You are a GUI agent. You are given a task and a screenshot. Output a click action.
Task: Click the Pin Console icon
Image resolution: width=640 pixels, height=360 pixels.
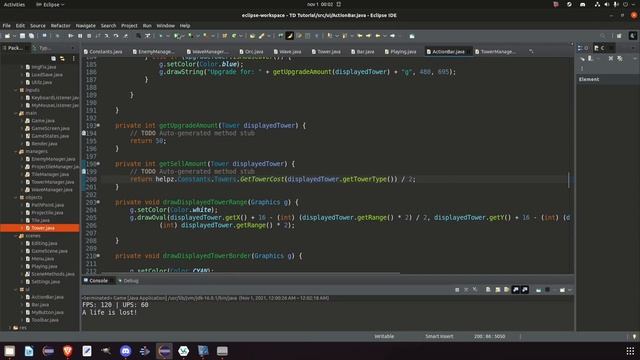[x=538, y=290]
